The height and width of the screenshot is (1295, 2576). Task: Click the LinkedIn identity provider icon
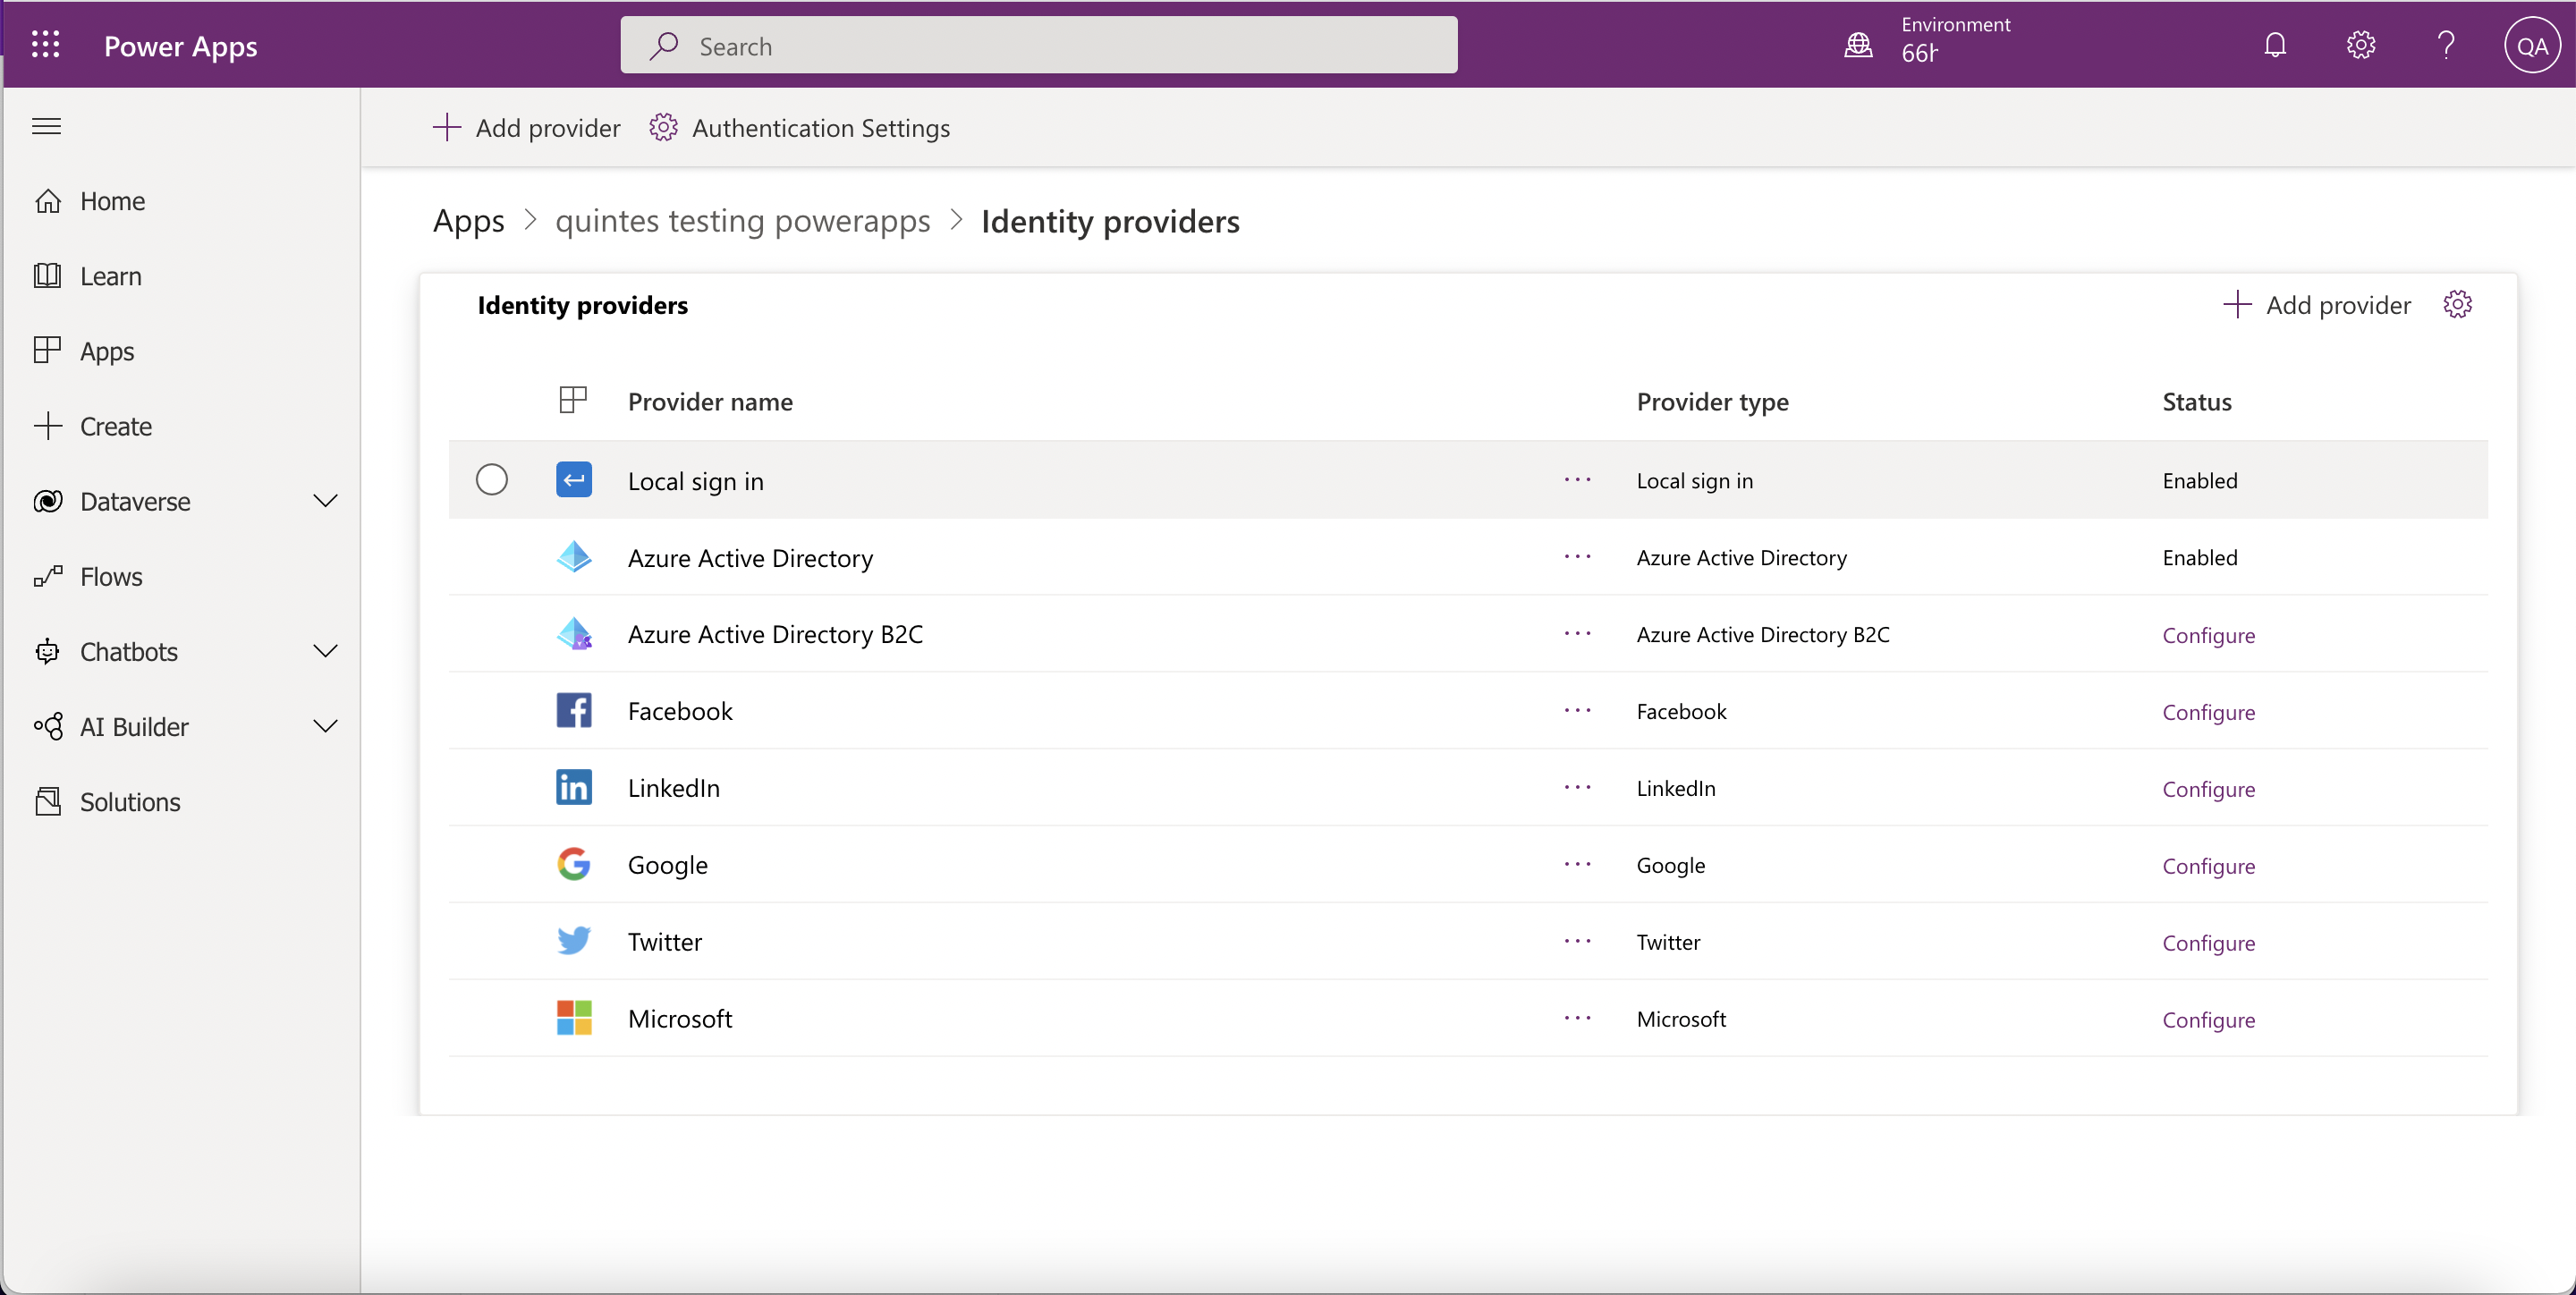point(574,786)
